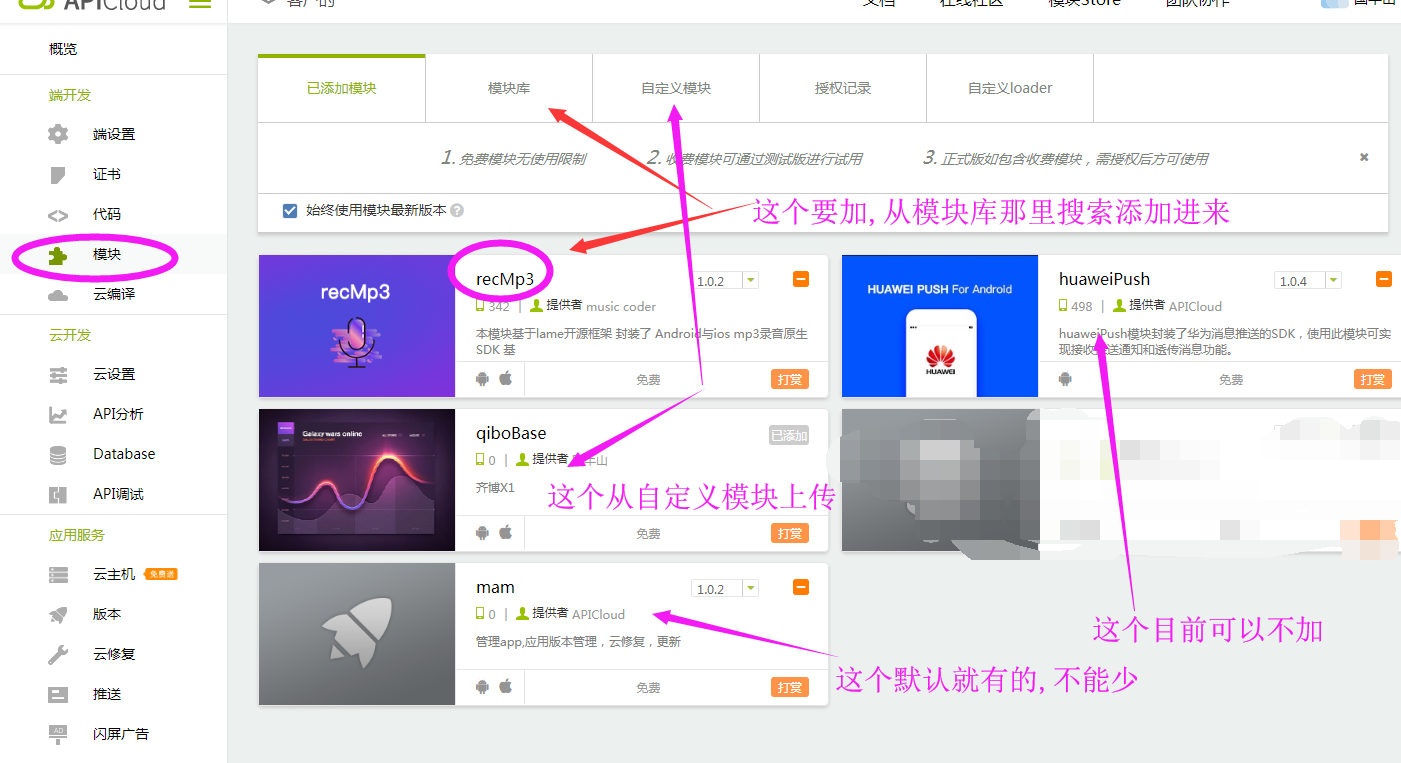Close the tips banner with X
This screenshot has width=1401, height=763.
pyautogui.click(x=1364, y=157)
